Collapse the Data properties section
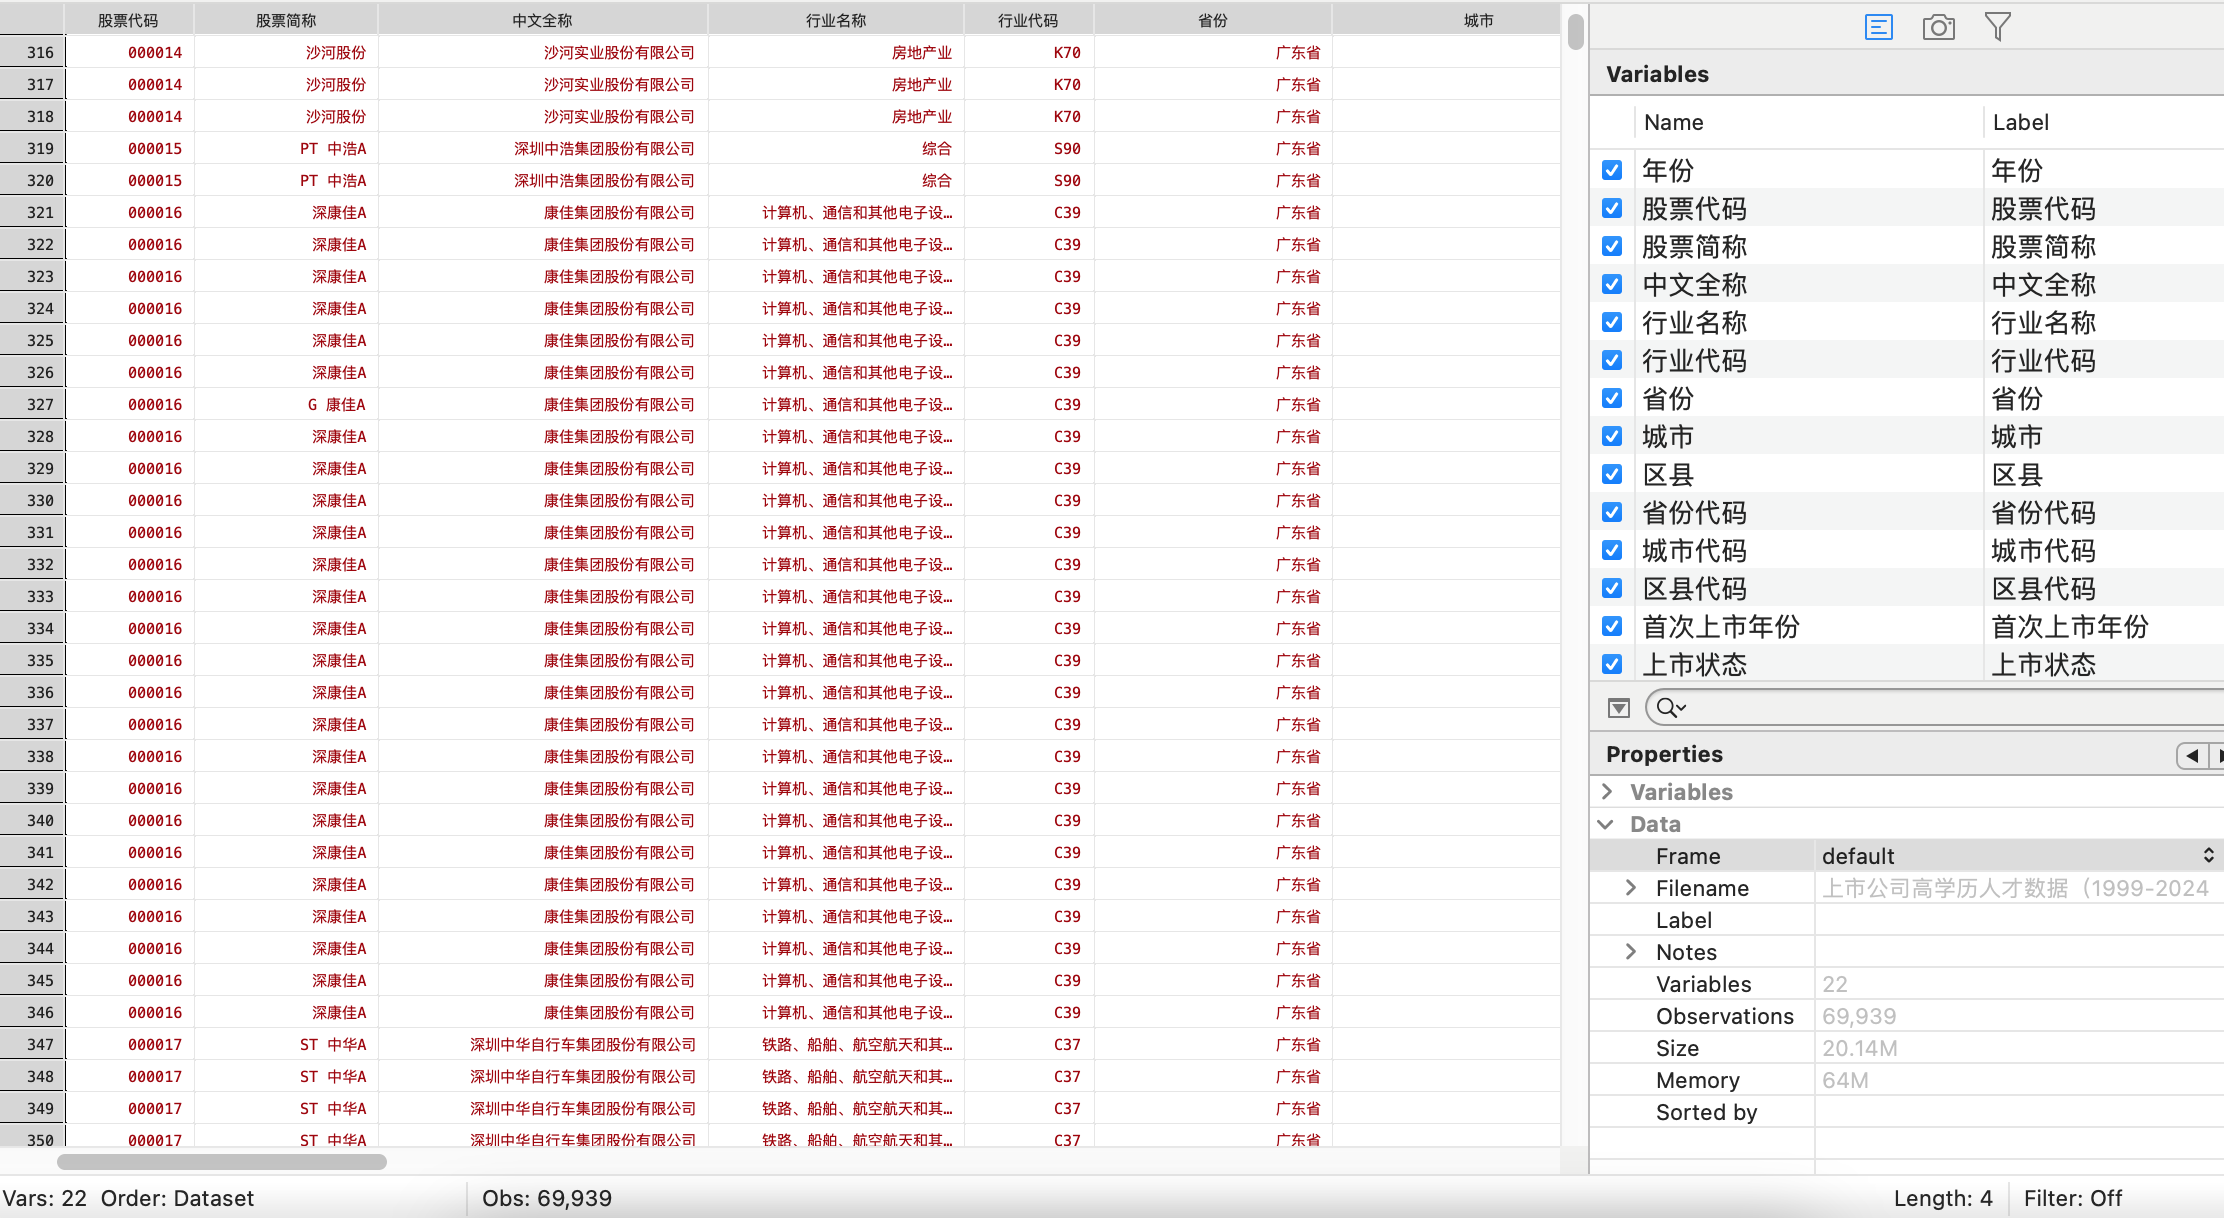This screenshot has height=1218, width=2224. click(x=1607, y=824)
